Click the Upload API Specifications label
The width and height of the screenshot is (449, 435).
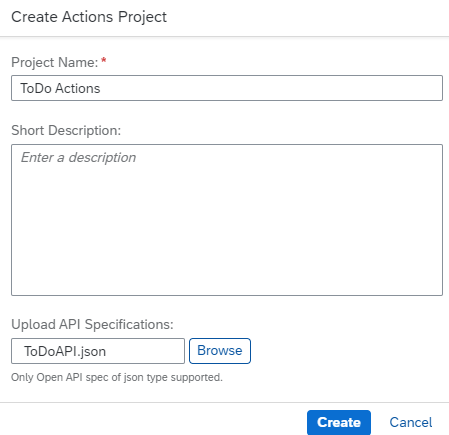pos(92,324)
